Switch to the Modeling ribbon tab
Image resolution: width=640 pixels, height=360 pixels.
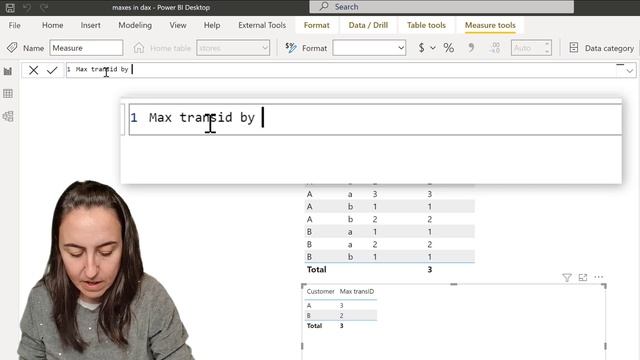[135, 25]
